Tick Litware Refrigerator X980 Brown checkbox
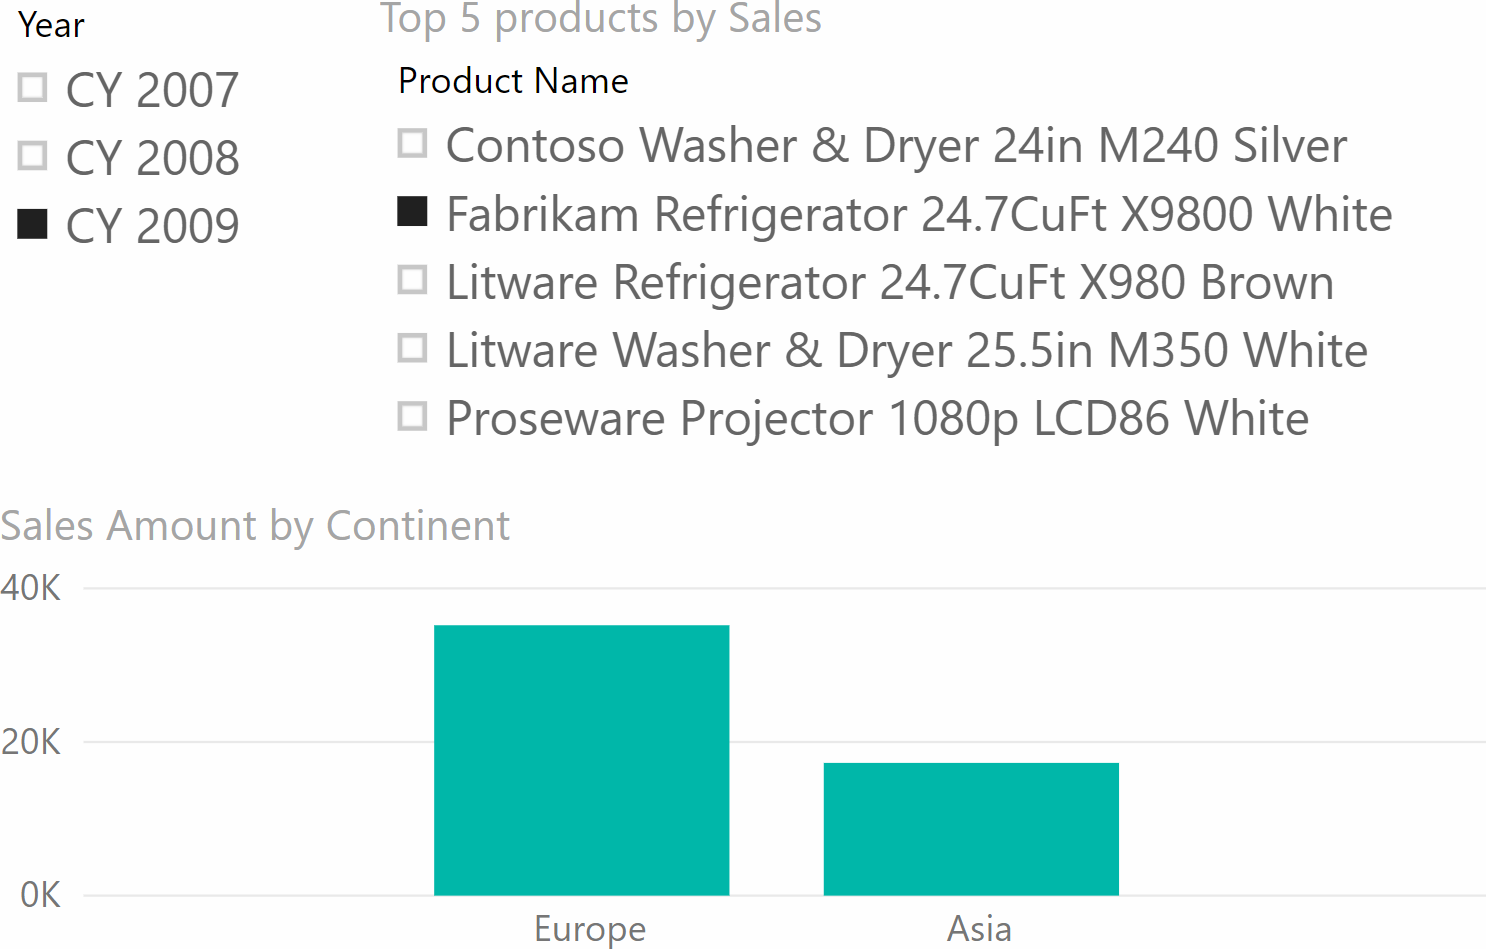 pyautogui.click(x=412, y=280)
